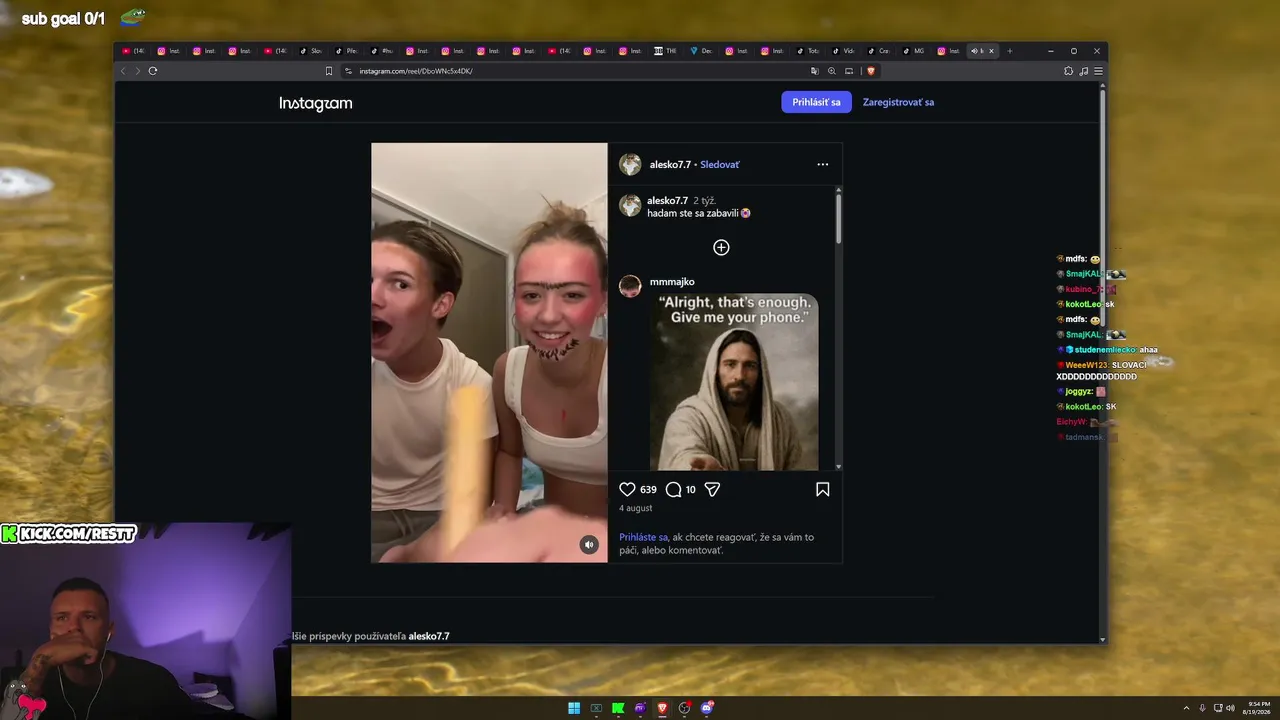Save the reel with the bookmark icon
Image resolution: width=1280 pixels, height=720 pixels.
point(822,489)
